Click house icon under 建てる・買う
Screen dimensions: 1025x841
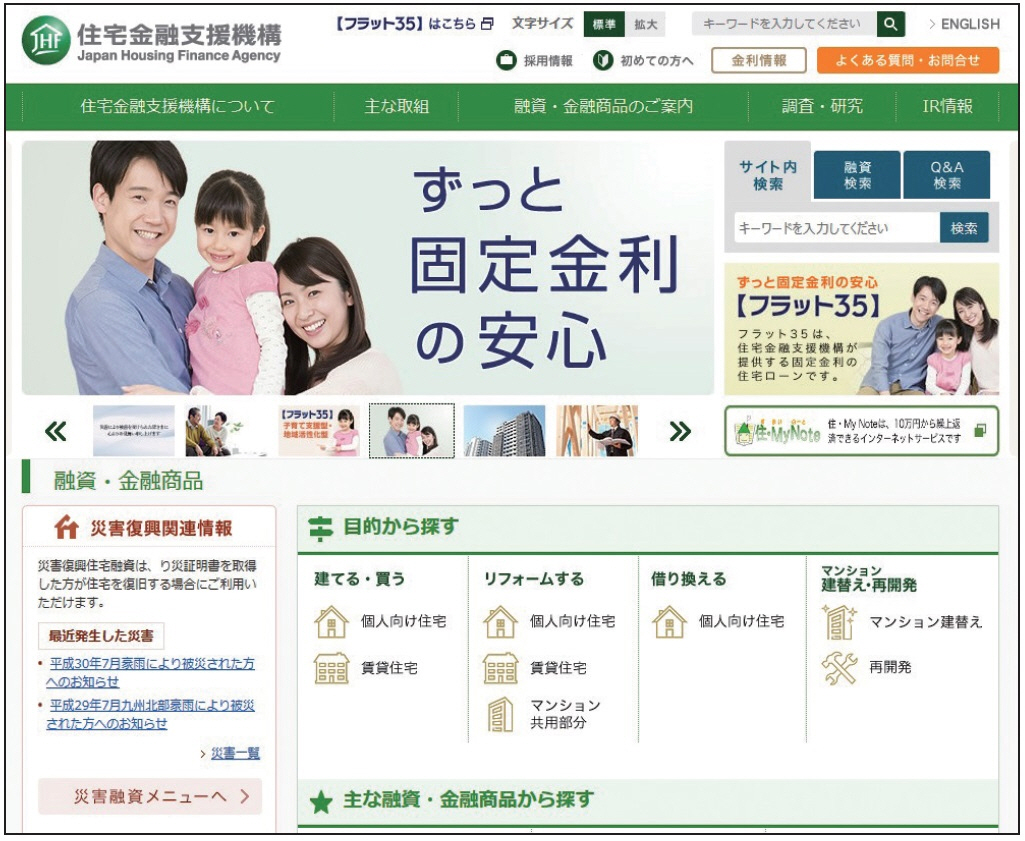coord(331,622)
